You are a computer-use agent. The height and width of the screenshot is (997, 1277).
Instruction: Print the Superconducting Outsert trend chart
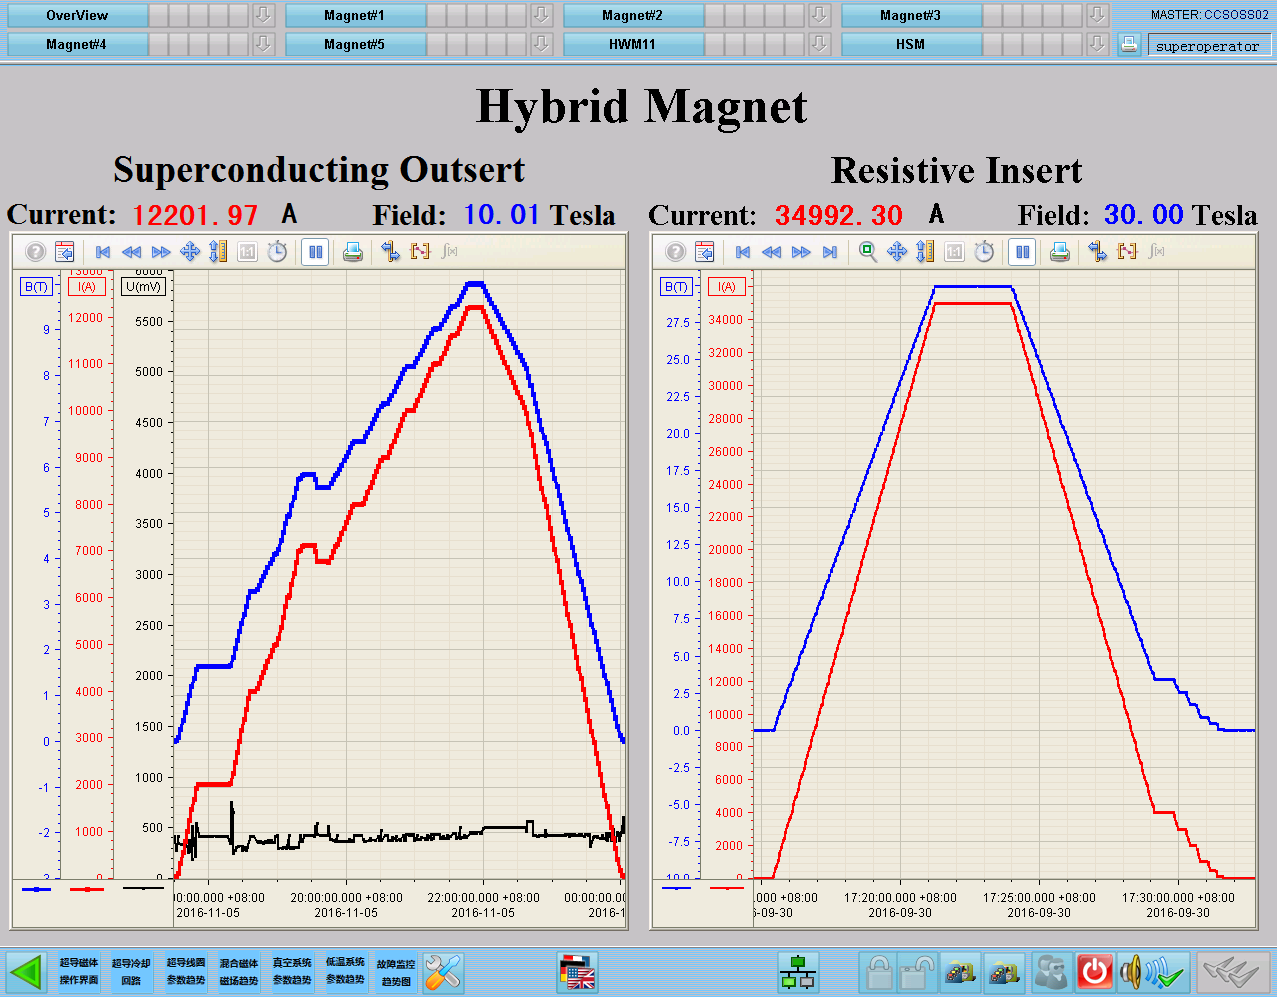[x=353, y=252]
